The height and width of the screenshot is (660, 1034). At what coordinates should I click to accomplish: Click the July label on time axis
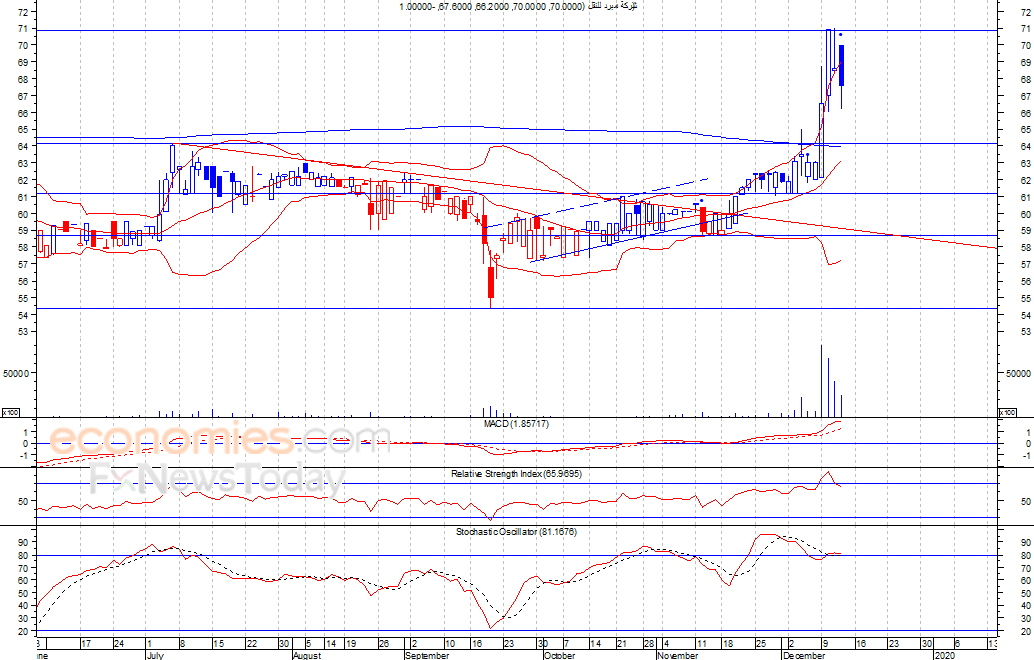(x=155, y=655)
